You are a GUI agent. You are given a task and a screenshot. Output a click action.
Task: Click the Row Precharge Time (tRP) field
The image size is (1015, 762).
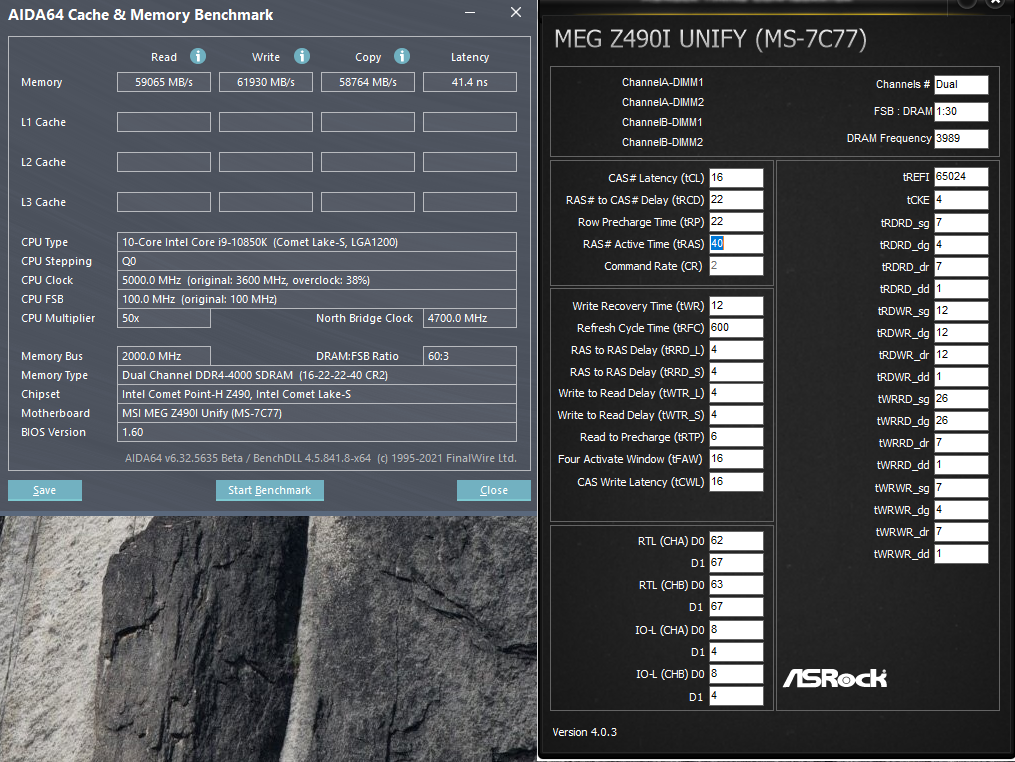736,221
